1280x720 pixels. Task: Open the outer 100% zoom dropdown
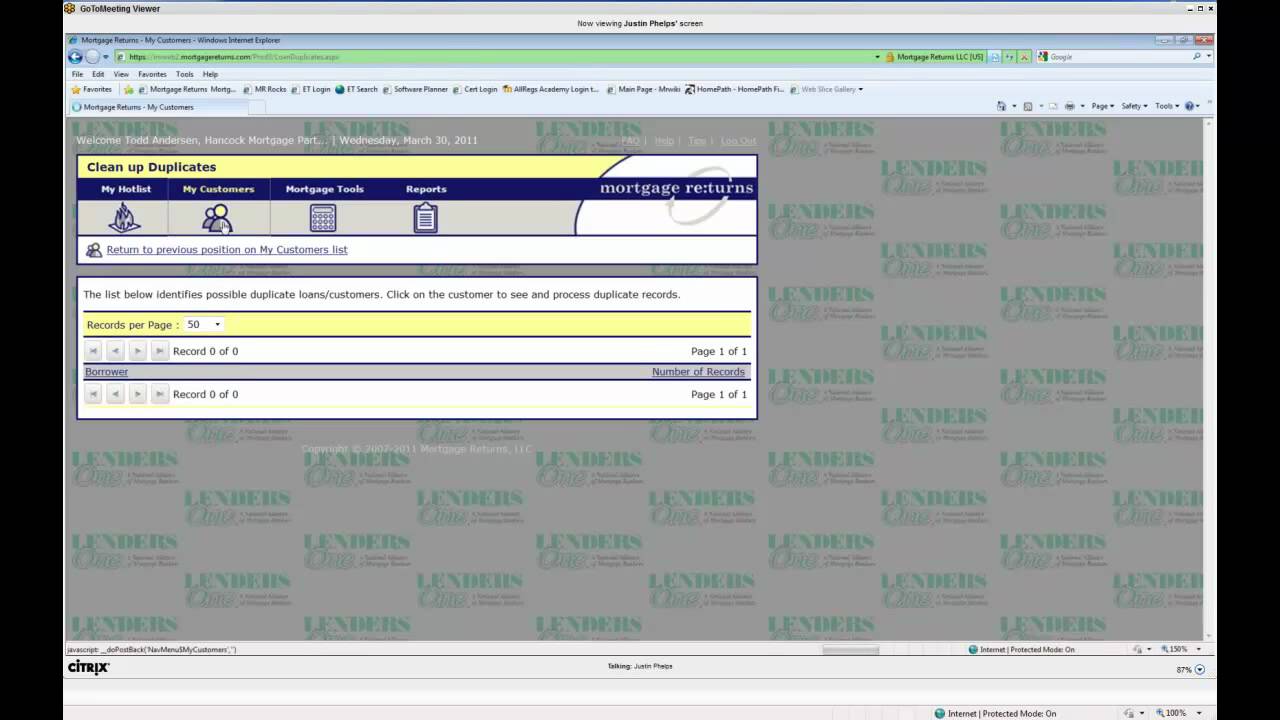tap(1198, 713)
